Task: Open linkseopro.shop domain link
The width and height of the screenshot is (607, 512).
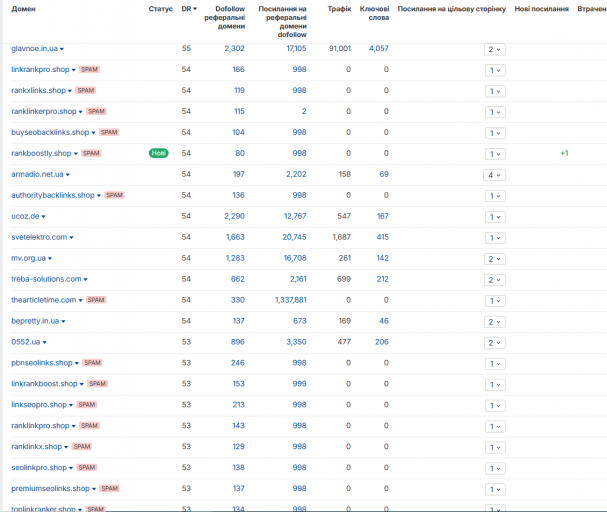Action: (39, 405)
